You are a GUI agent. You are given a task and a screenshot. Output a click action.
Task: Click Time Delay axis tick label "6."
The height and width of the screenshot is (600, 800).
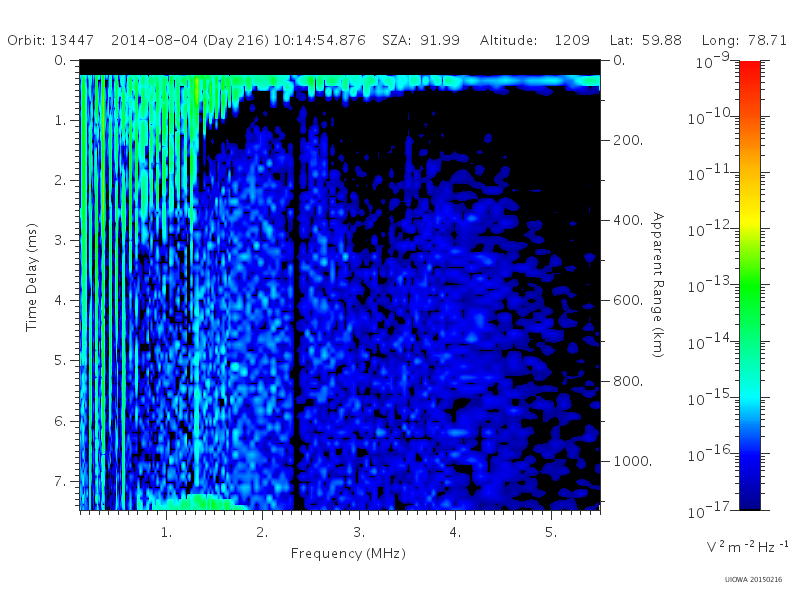pyautogui.click(x=60, y=421)
